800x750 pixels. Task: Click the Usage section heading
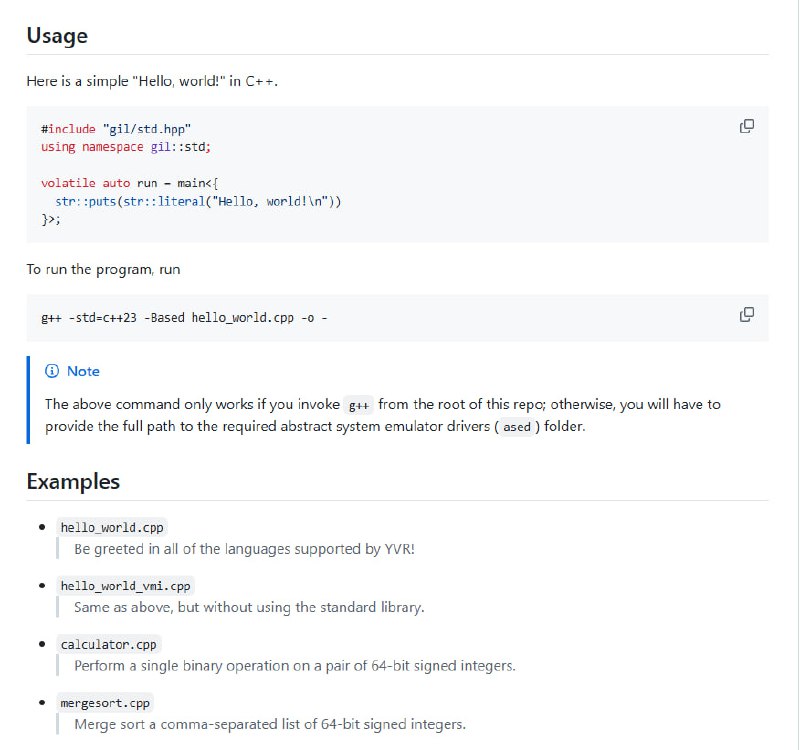click(x=57, y=35)
